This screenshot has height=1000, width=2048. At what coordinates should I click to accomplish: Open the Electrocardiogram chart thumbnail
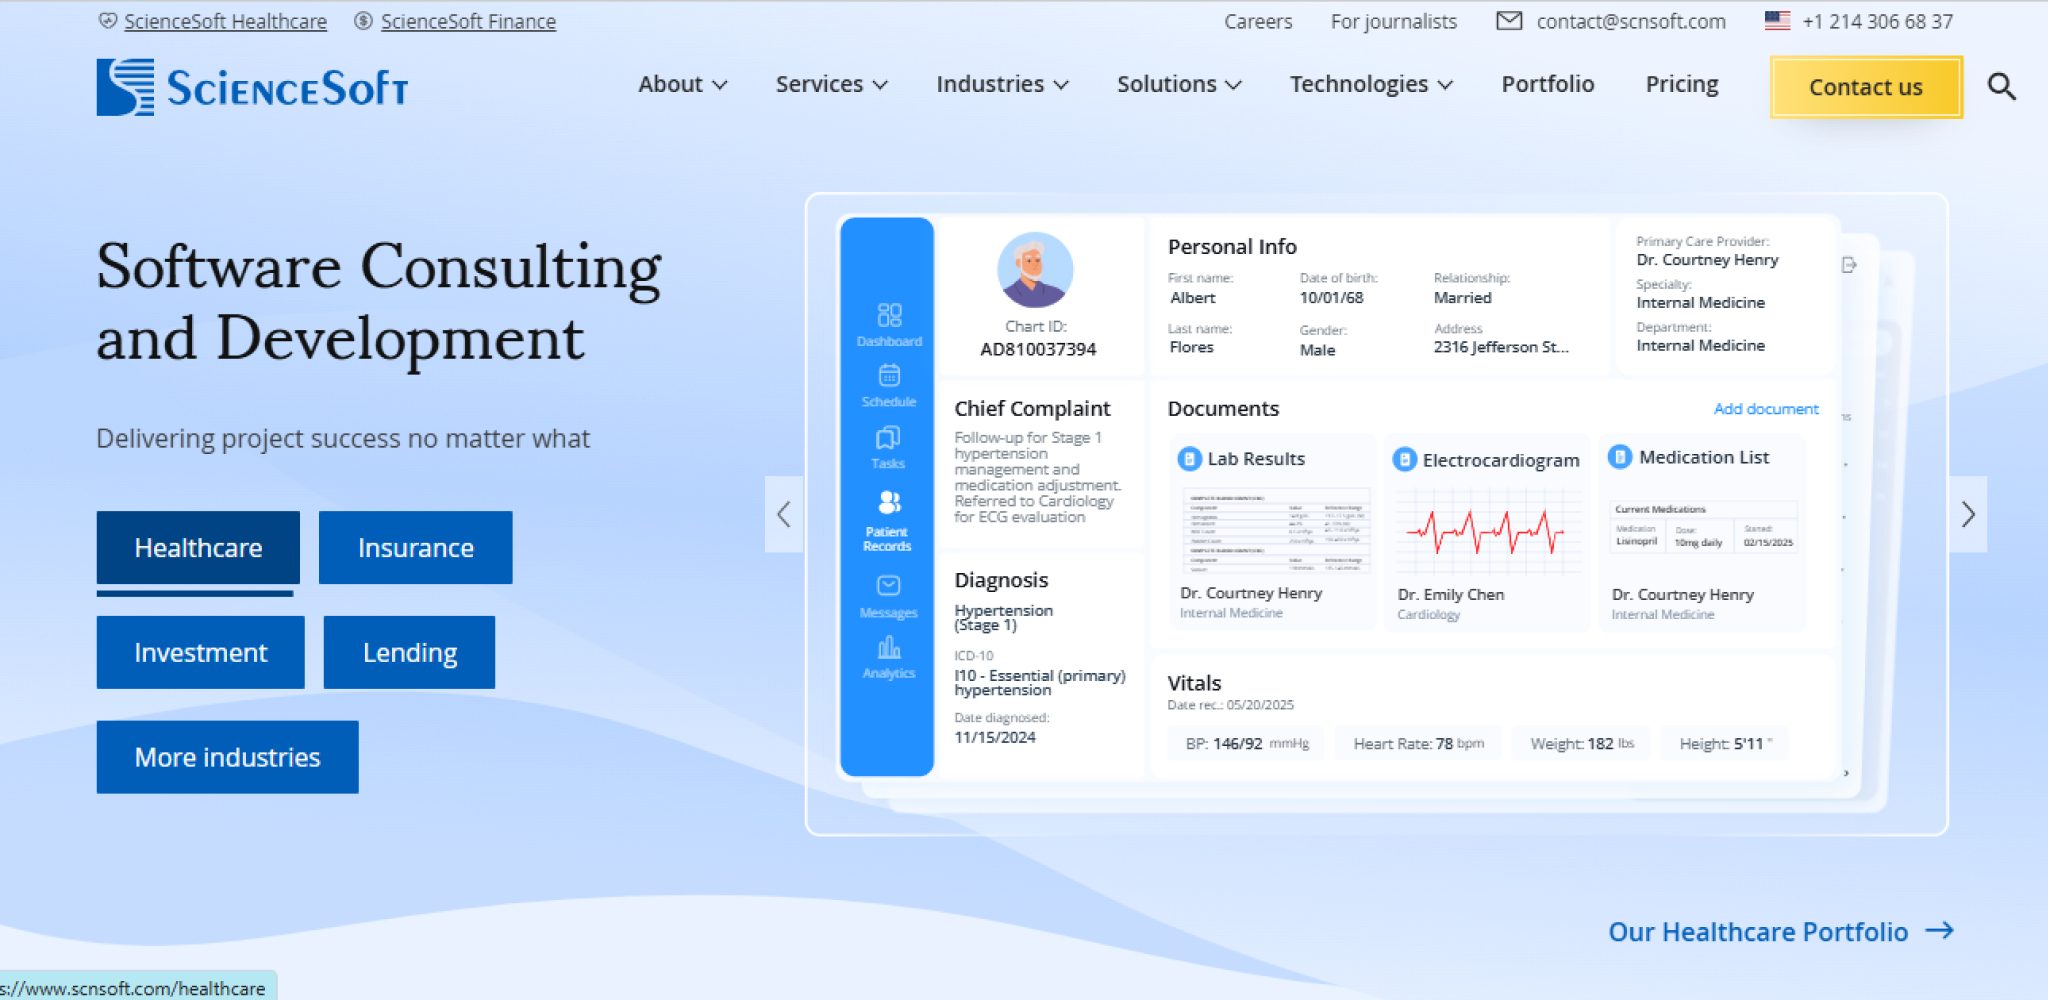[1487, 530]
